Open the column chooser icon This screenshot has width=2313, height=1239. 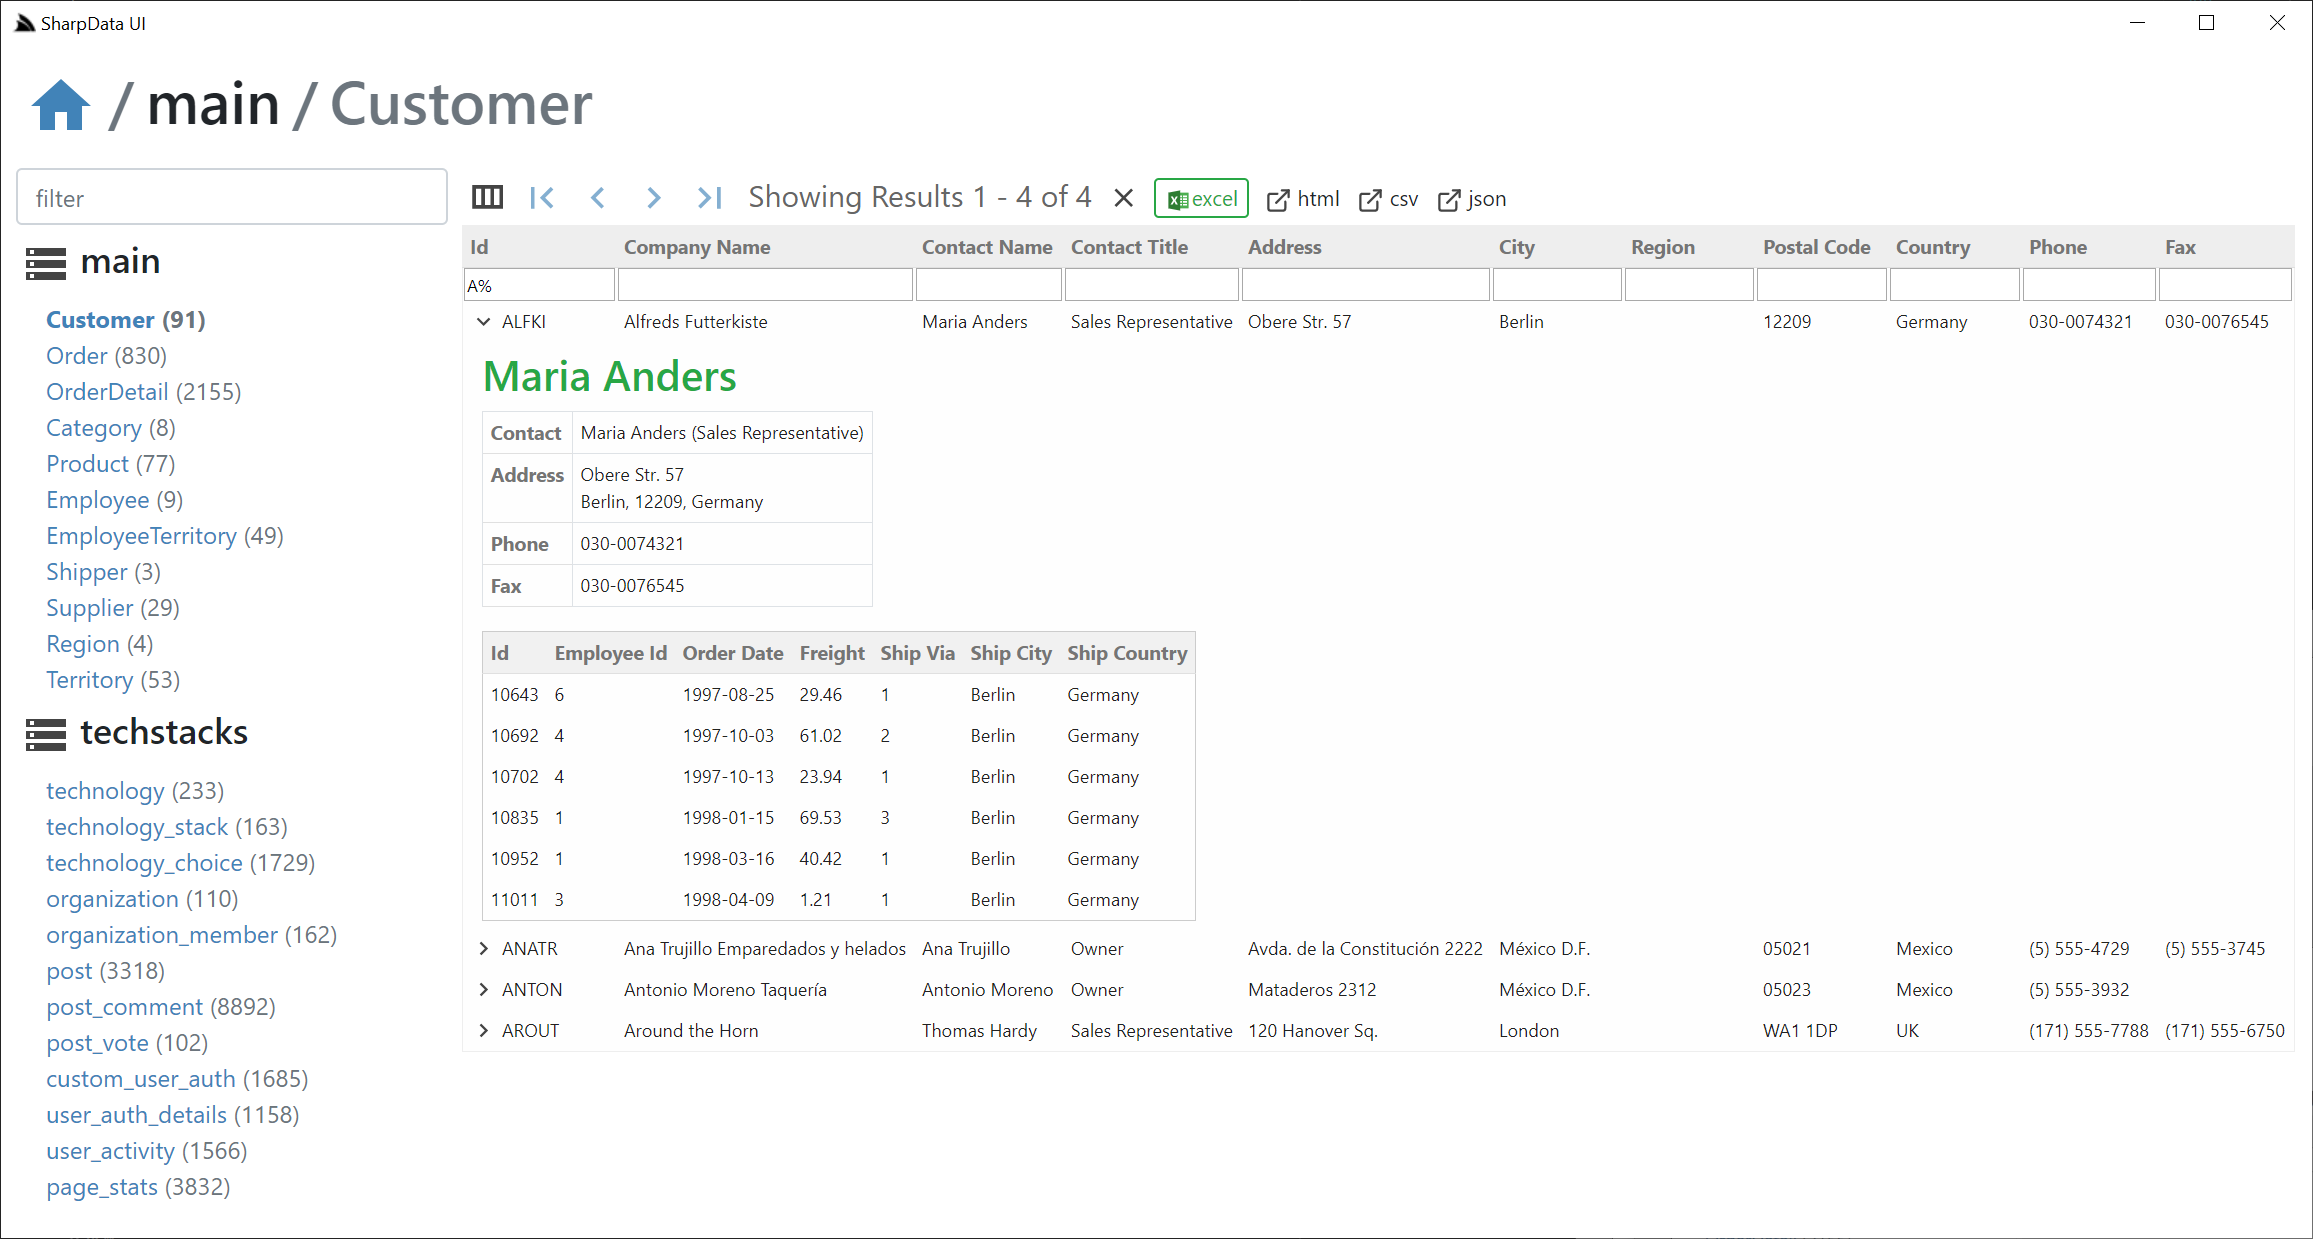487,198
